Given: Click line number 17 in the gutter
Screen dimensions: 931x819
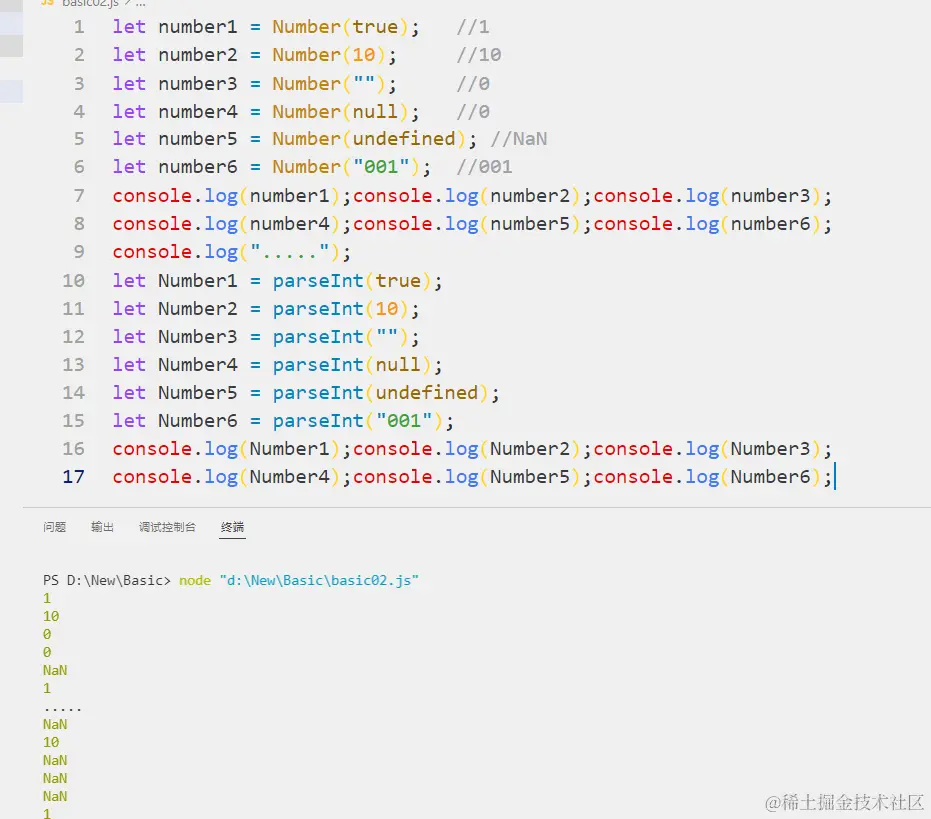Looking at the screenshot, I should coord(74,477).
